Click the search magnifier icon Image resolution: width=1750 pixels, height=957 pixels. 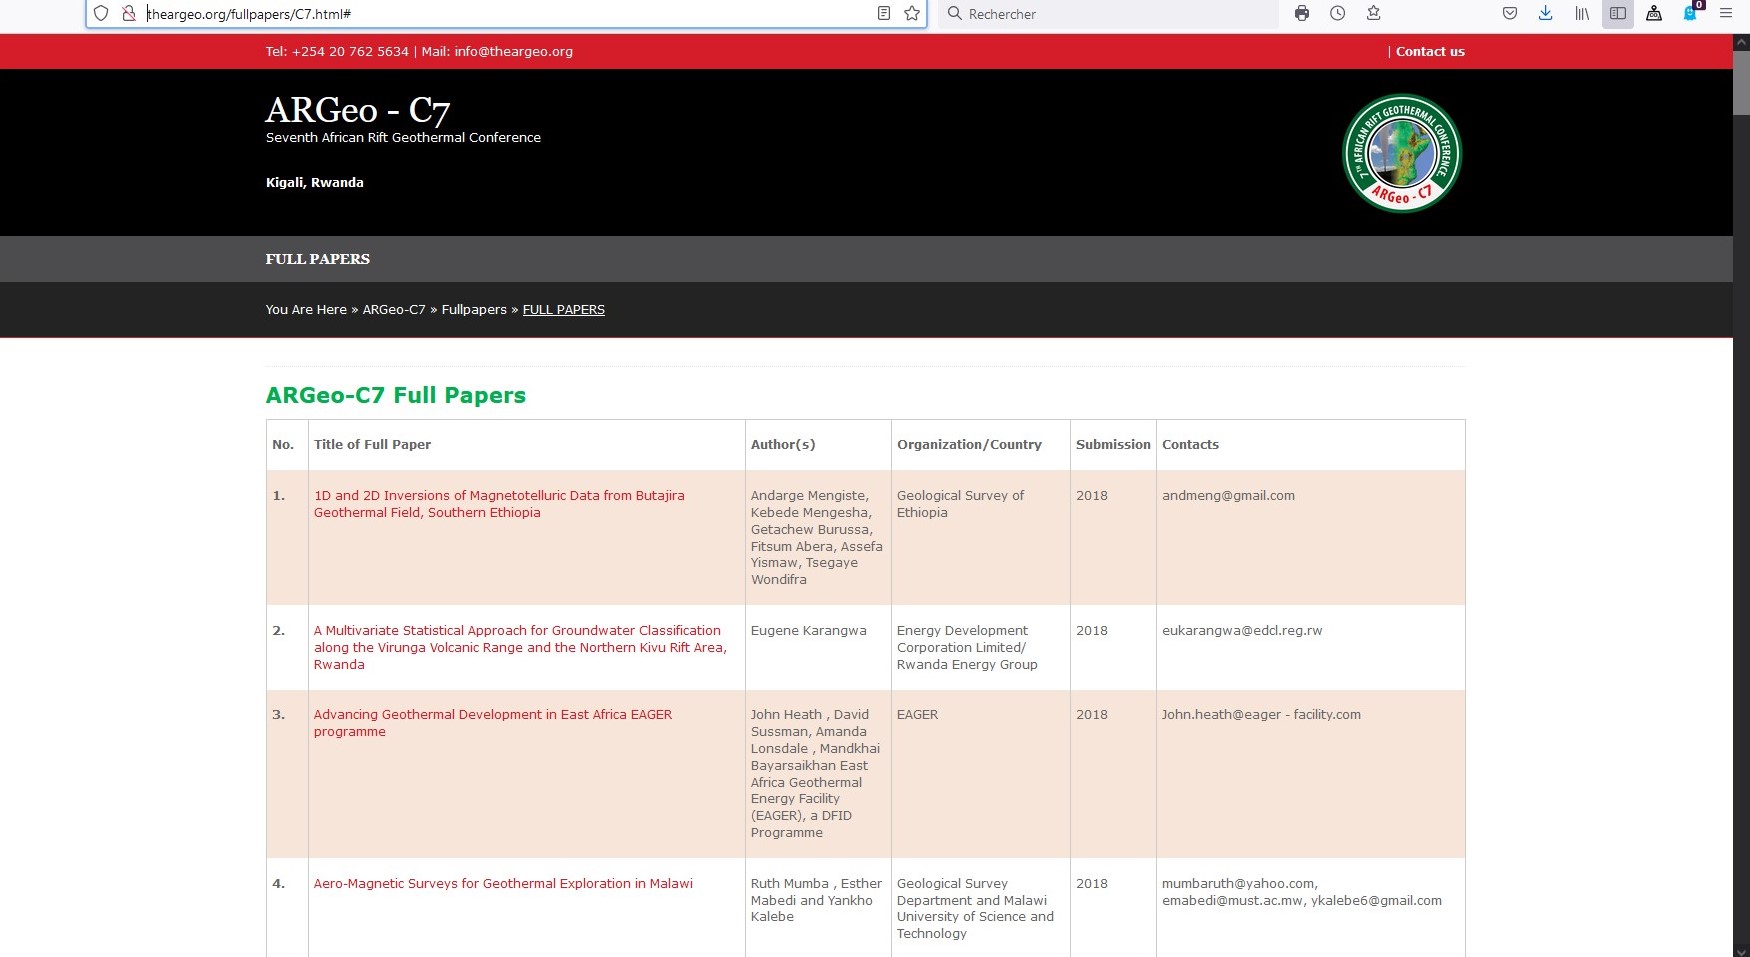[x=955, y=13]
